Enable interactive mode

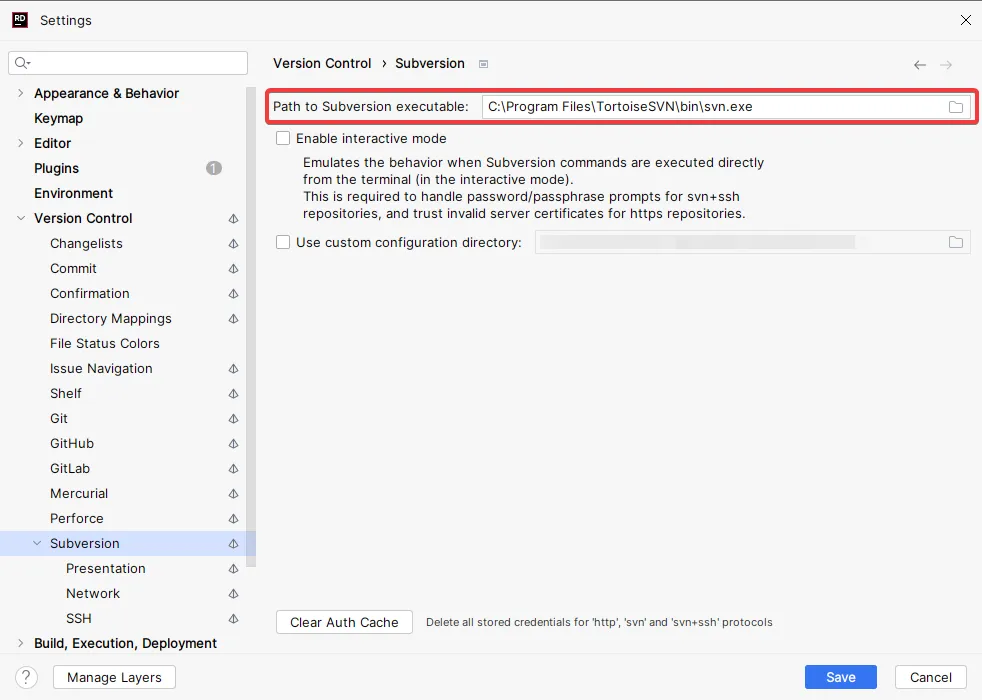click(x=283, y=138)
